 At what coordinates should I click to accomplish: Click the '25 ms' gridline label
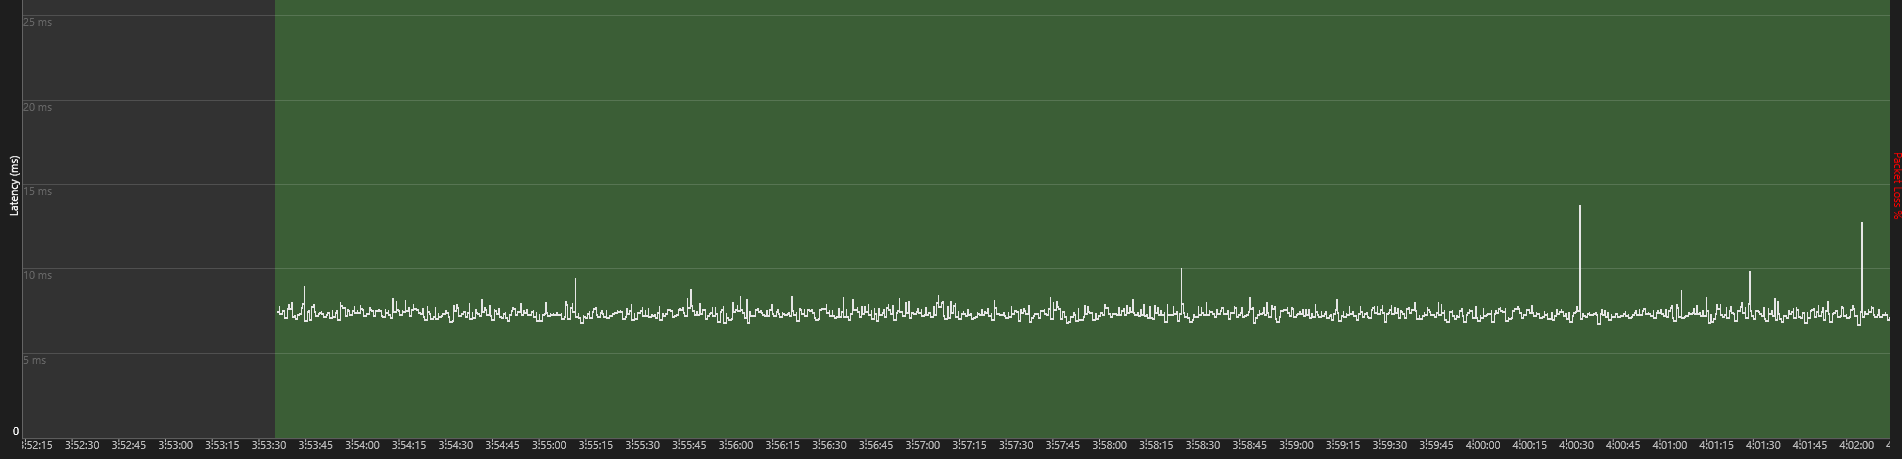37,22
